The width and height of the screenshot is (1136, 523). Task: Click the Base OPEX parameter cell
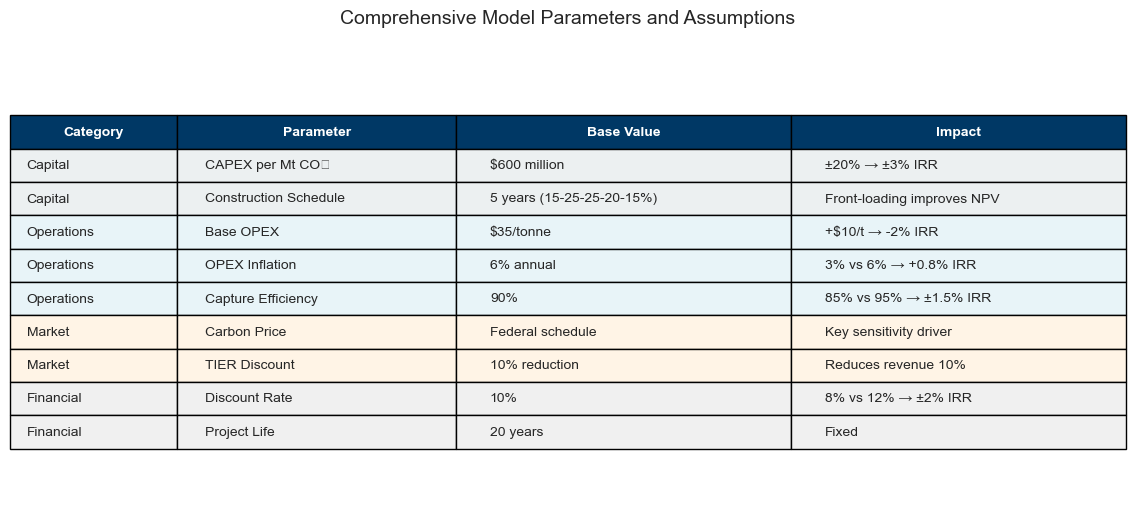pyautogui.click(x=242, y=232)
